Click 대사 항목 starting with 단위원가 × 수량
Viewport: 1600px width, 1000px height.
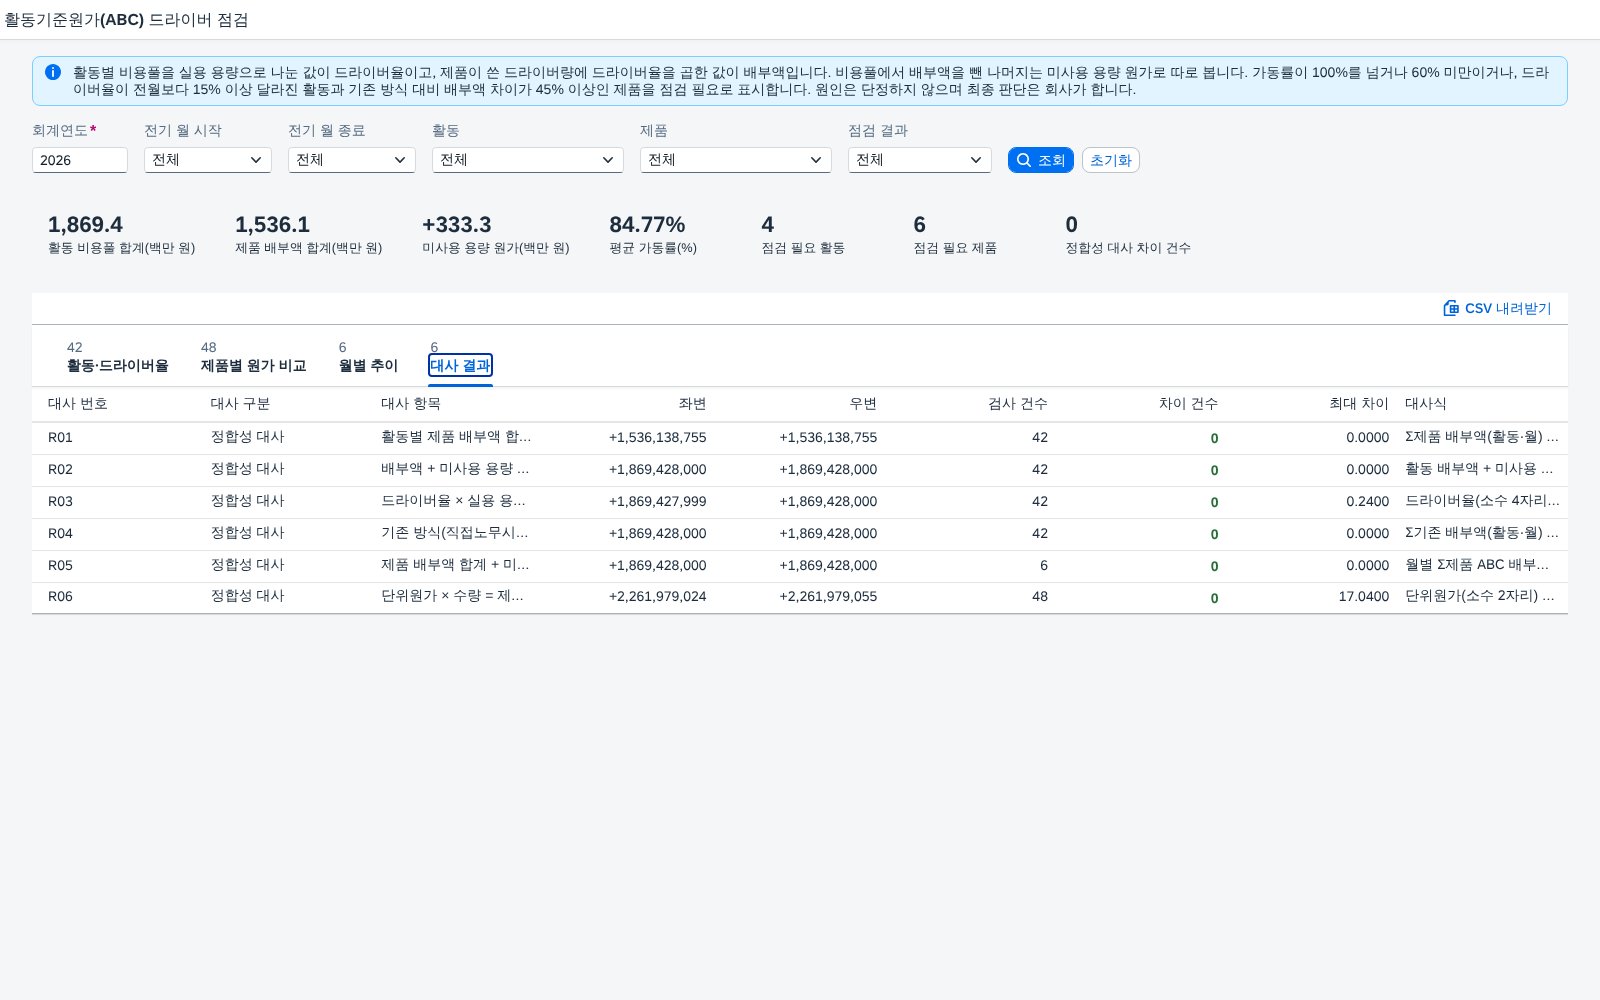point(452,597)
